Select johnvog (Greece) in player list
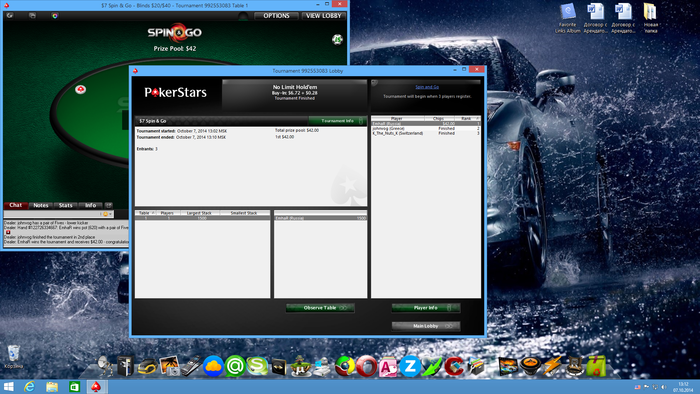 click(426, 129)
